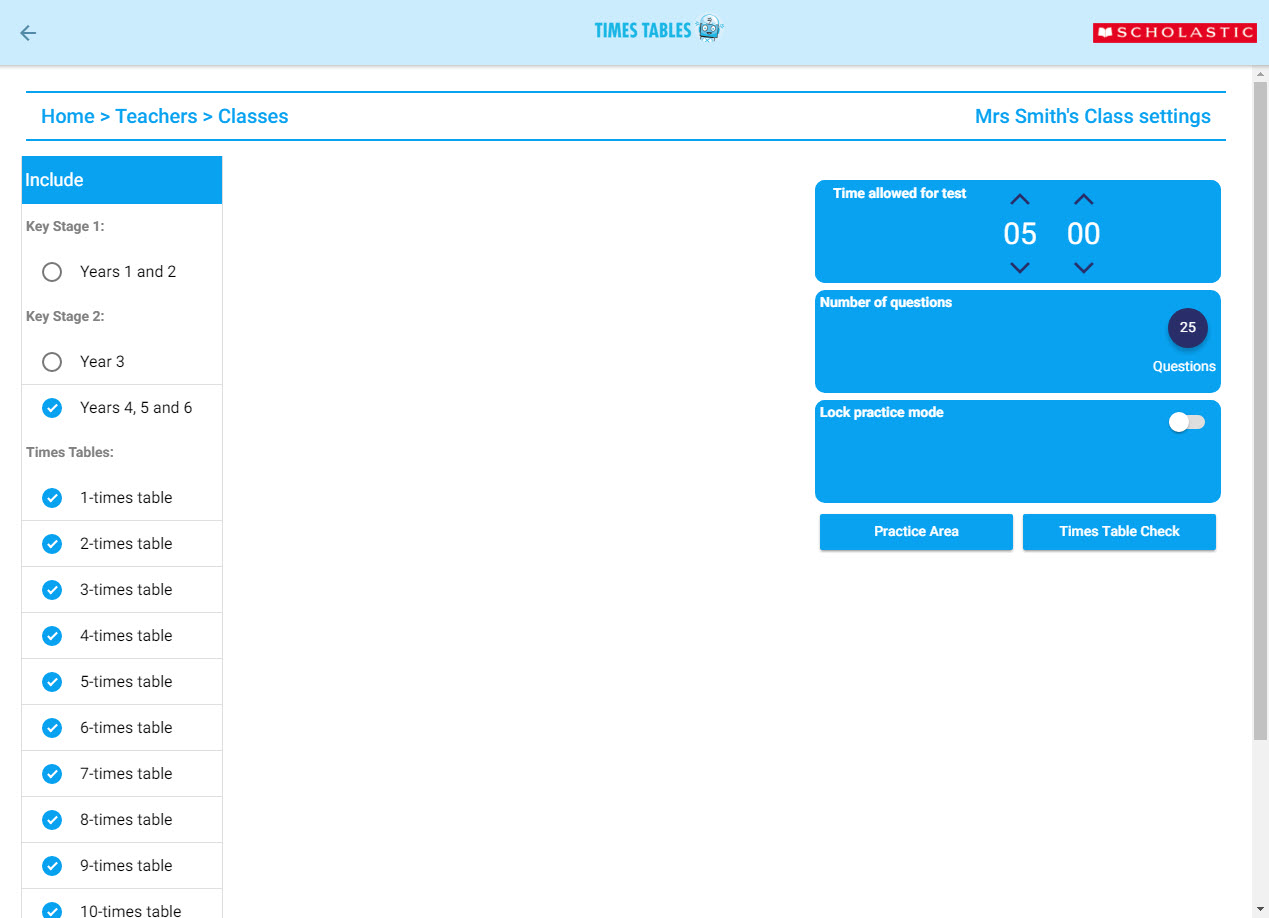Click the back arrow icon
Screen dimensions: 1269x918
click(x=28, y=33)
